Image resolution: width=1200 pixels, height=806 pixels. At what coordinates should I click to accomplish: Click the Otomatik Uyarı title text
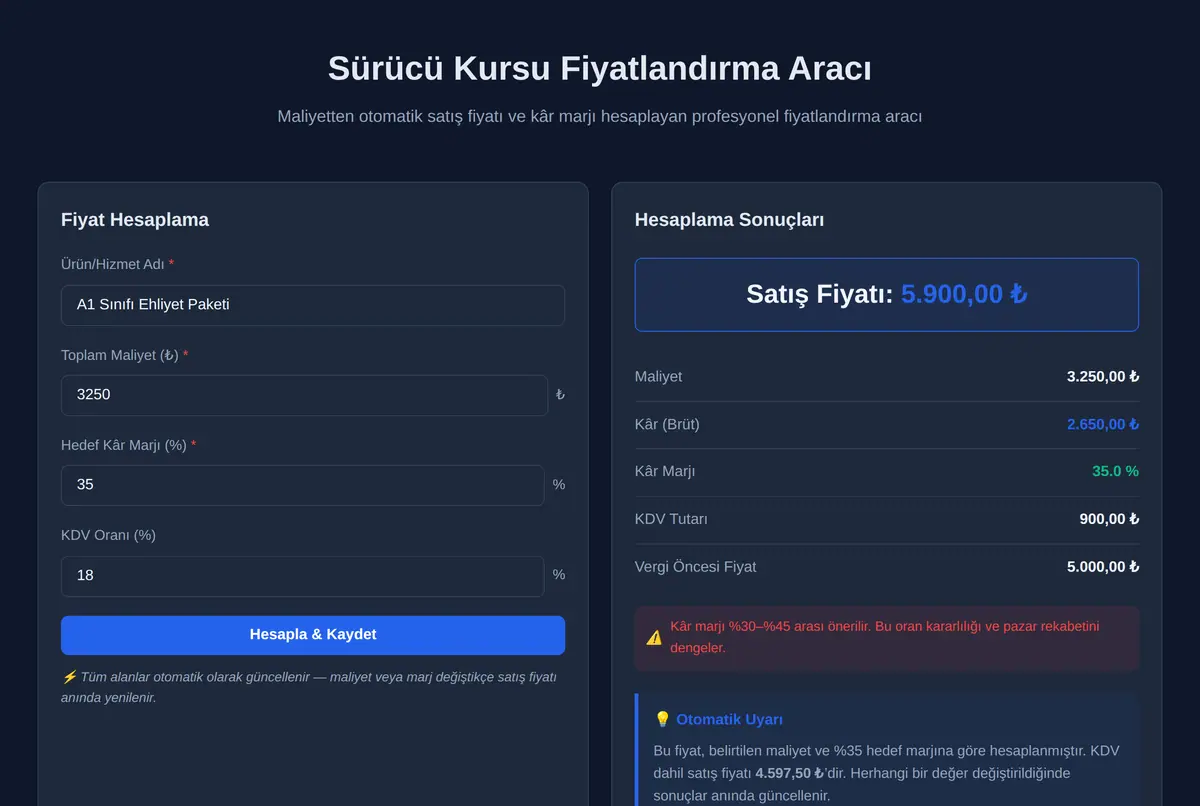pos(730,719)
